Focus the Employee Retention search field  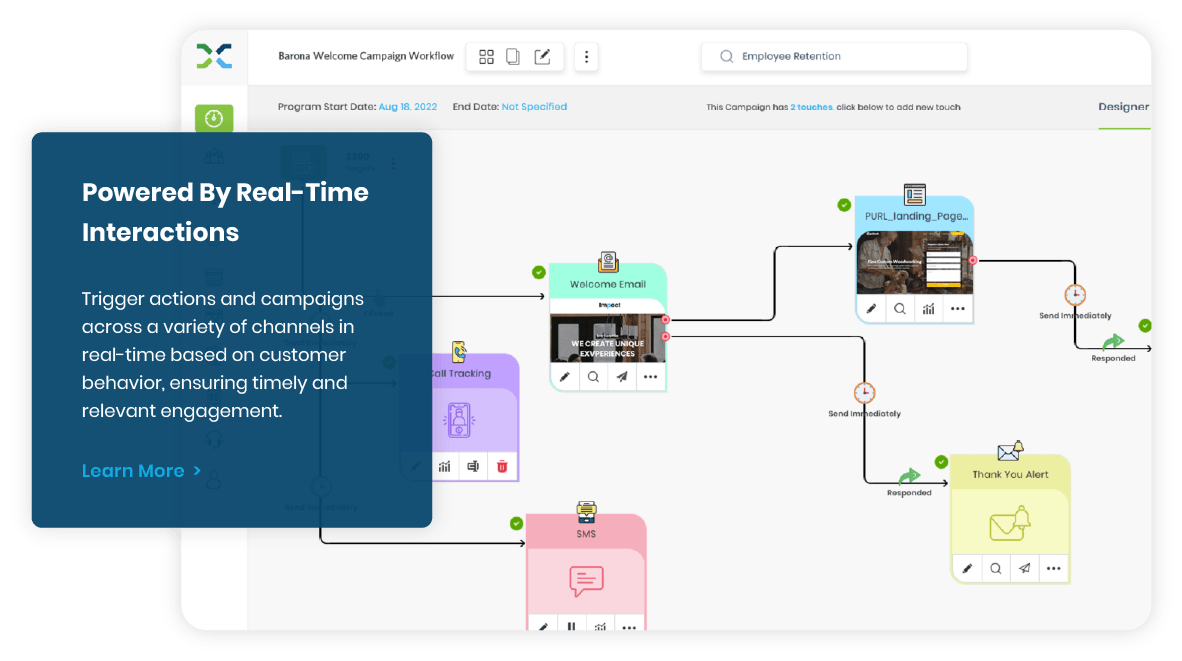[x=834, y=57]
